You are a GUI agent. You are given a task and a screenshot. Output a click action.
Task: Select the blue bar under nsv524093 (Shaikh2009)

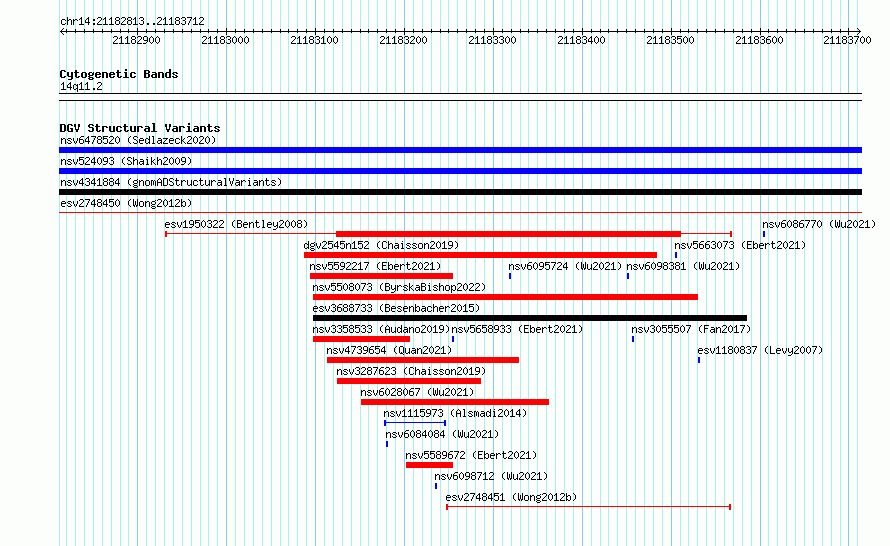460,171
